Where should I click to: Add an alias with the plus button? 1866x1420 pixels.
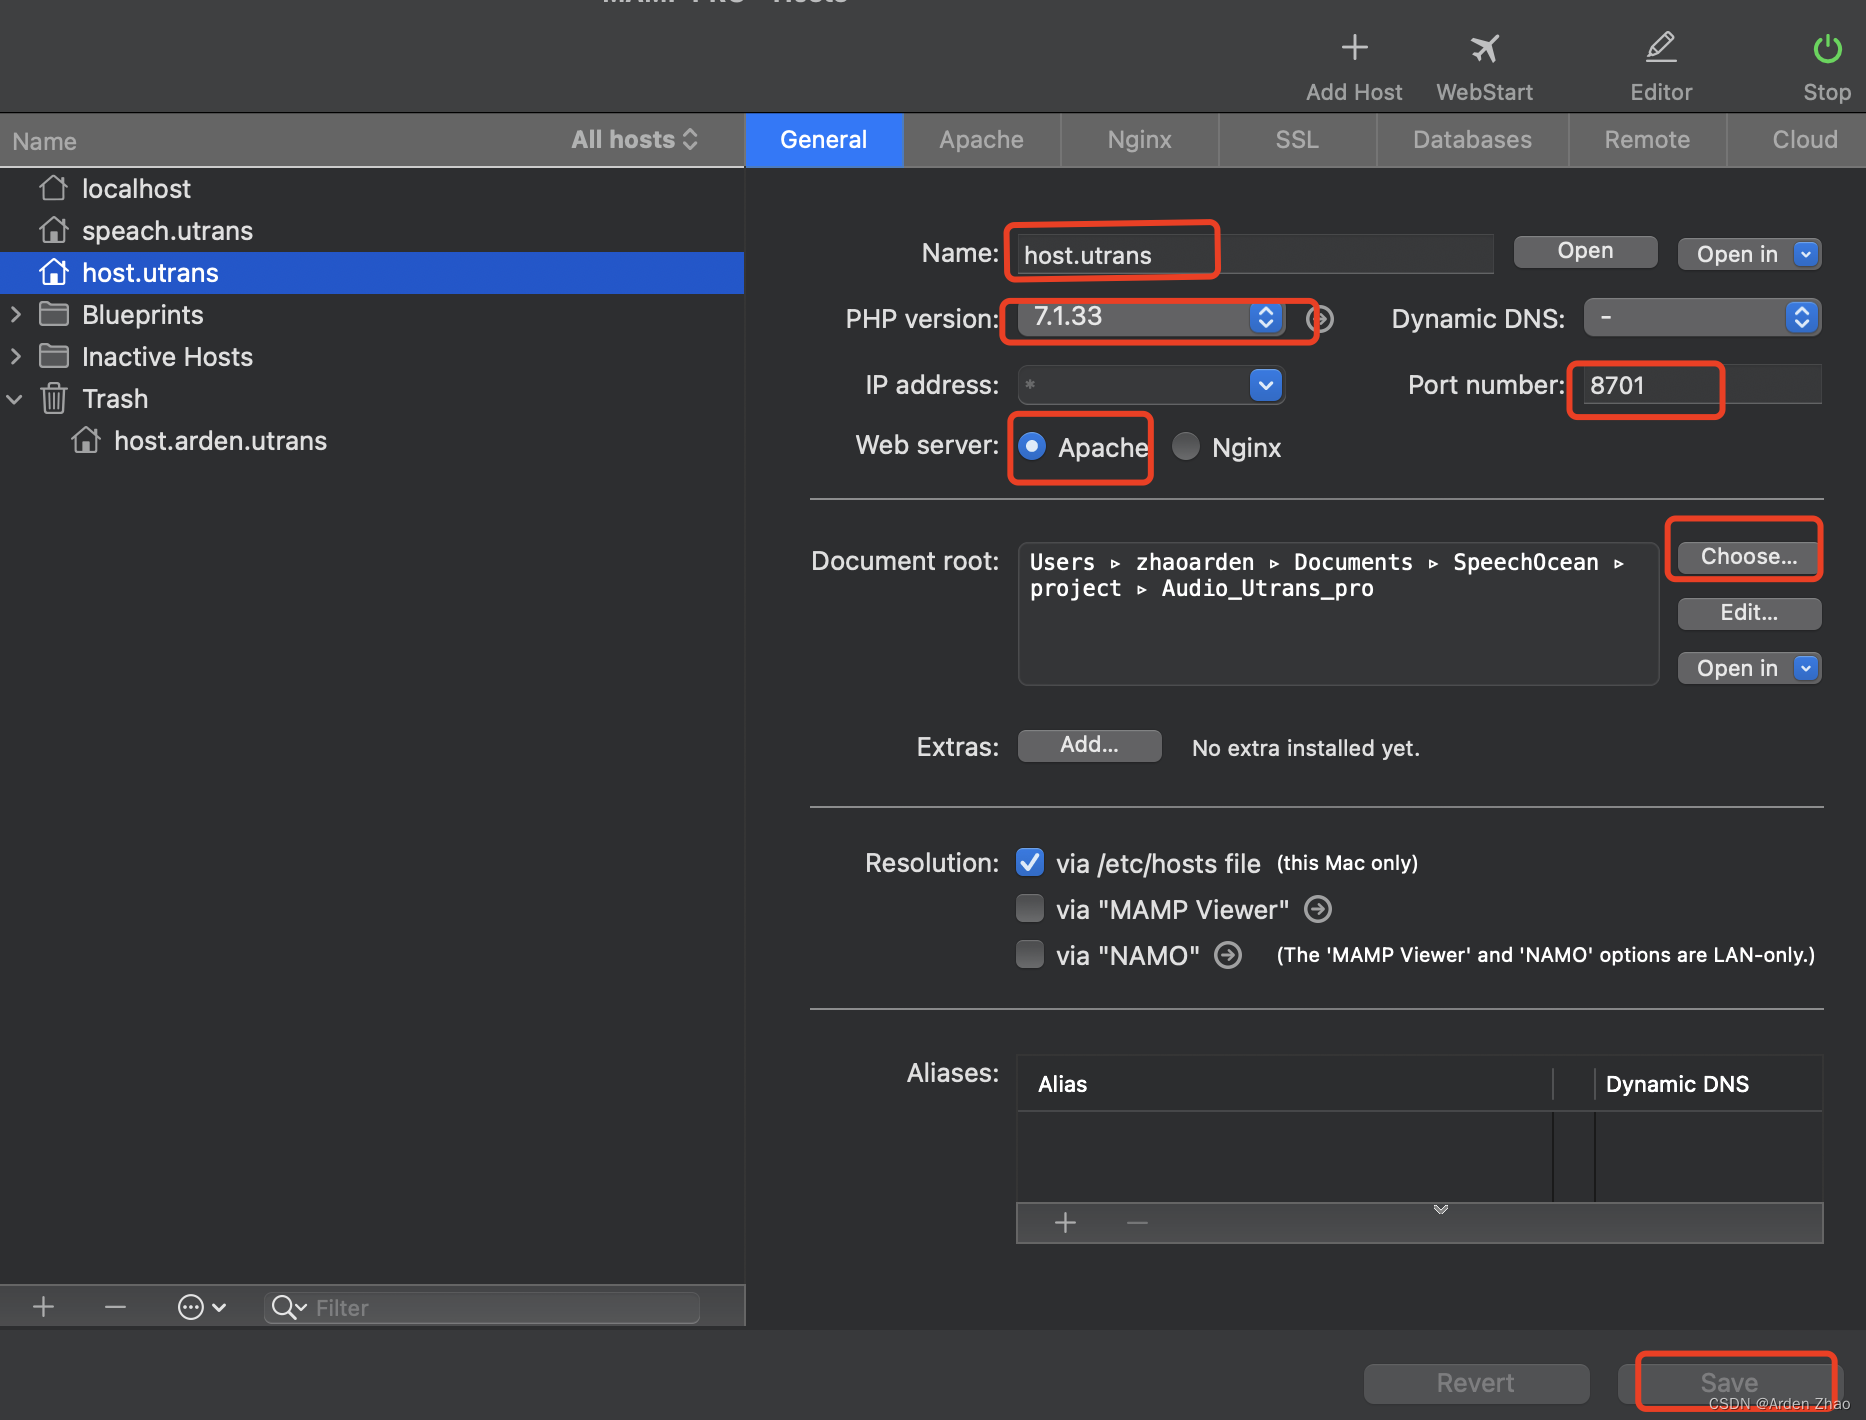(x=1065, y=1222)
